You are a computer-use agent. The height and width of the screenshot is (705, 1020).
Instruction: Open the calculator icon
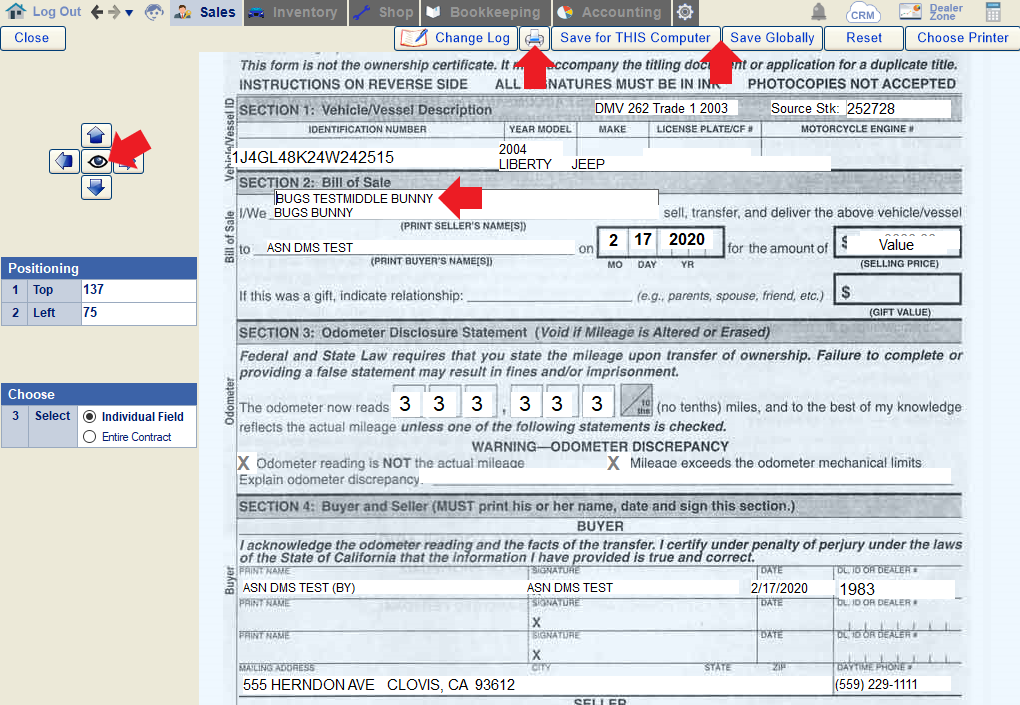[x=993, y=12]
